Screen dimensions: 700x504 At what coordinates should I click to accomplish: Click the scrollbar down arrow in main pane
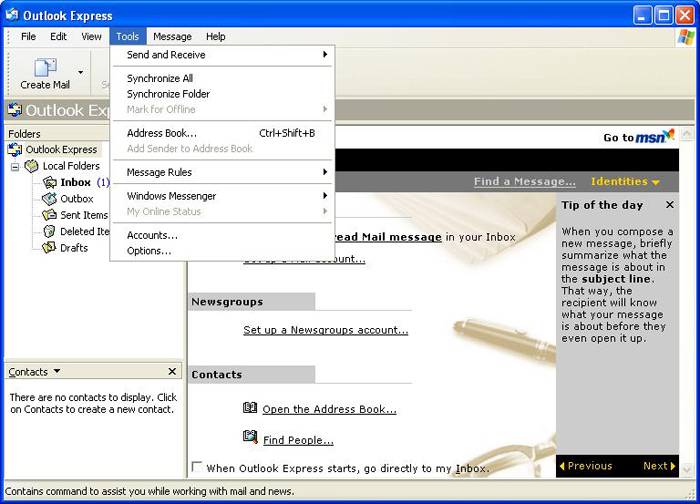(687, 469)
